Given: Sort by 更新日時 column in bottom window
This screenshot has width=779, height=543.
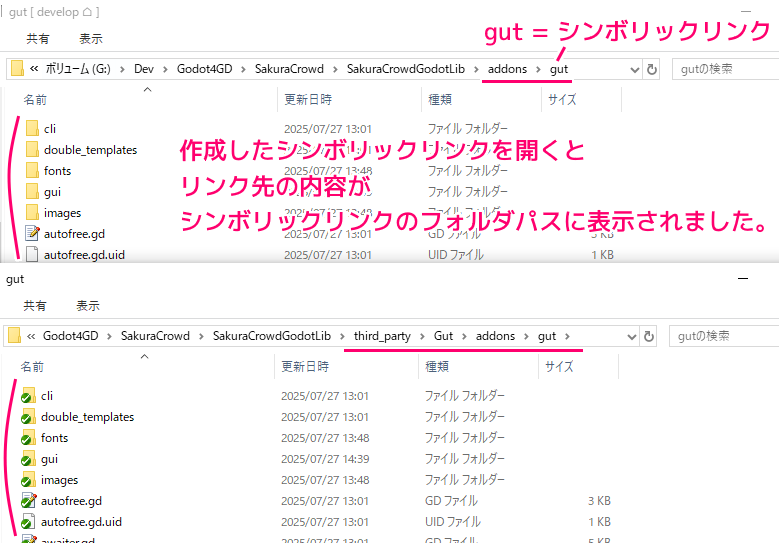Looking at the screenshot, I should point(305,366).
